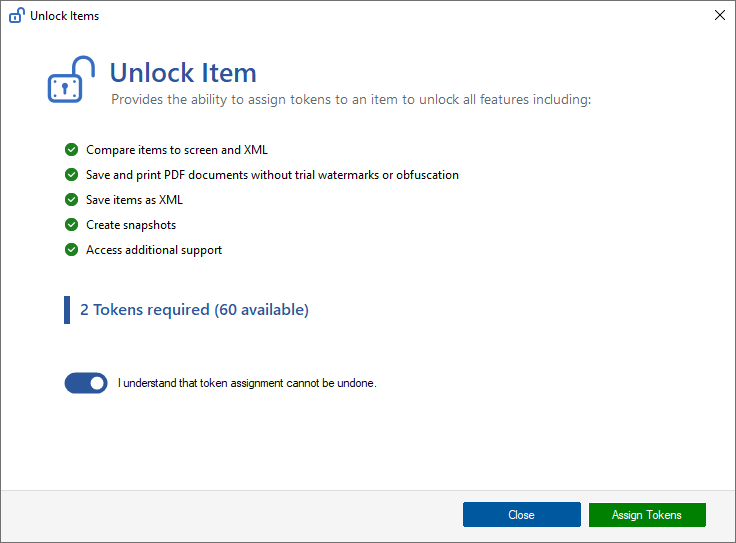Viewport: 736px width, 543px height.
Task: Click green checkmark beside Access additional support
Action: click(71, 250)
